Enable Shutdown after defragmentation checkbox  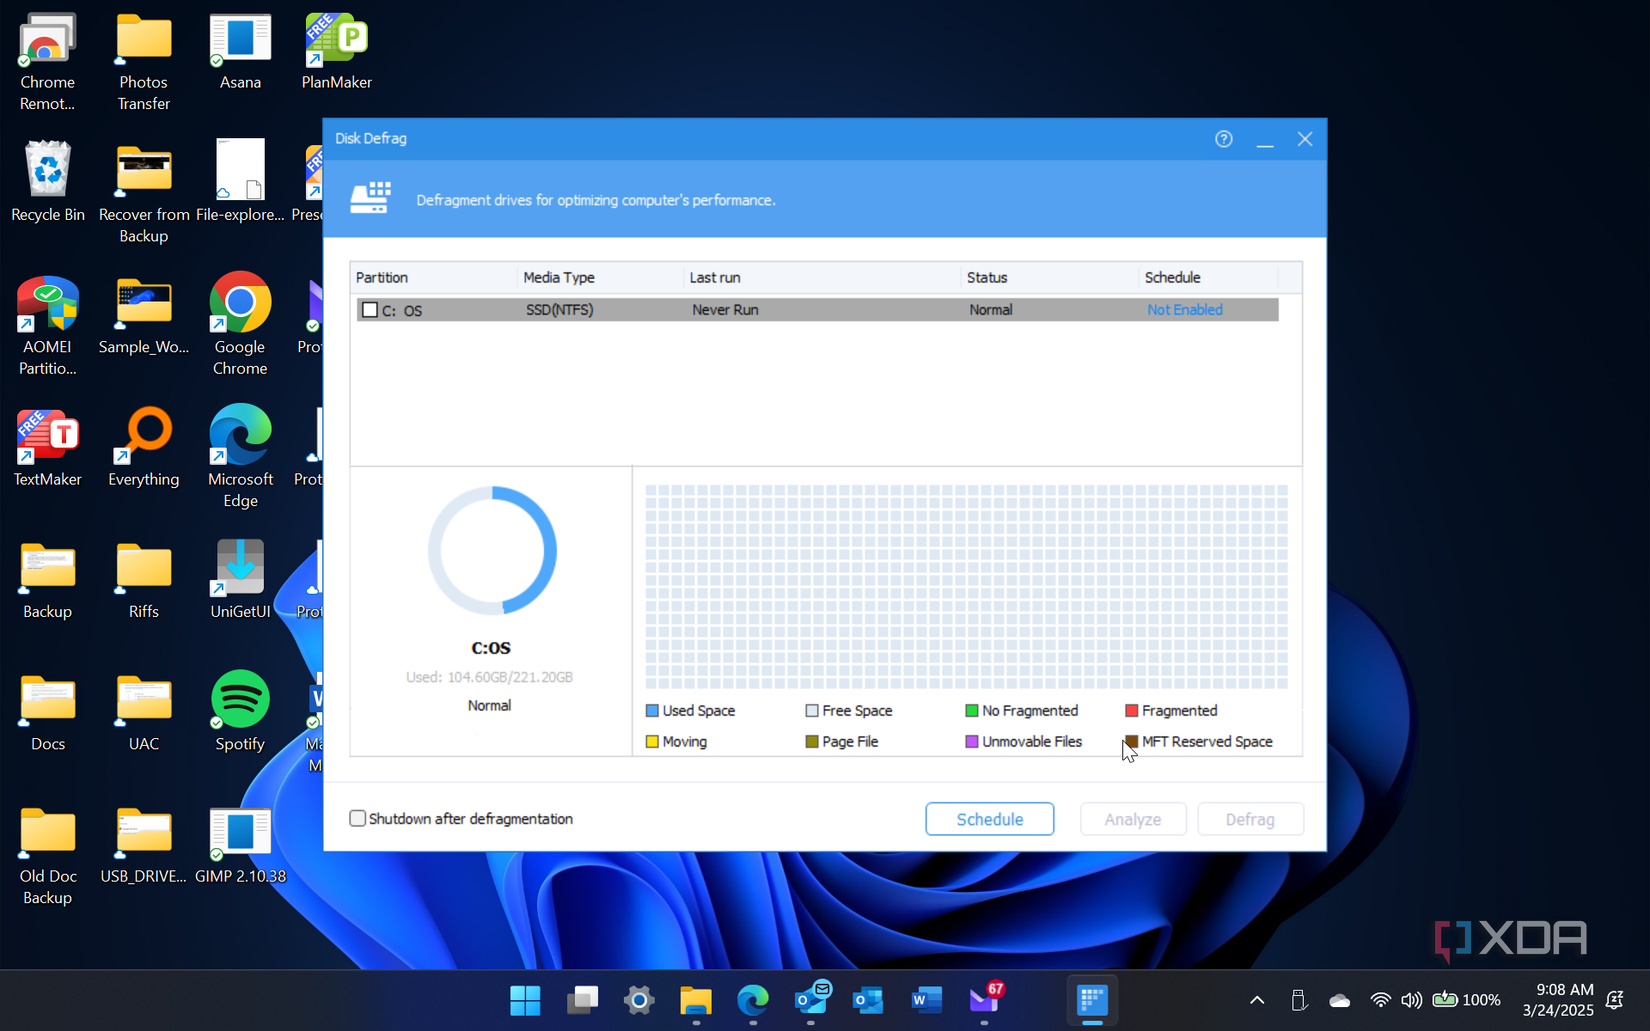(357, 818)
